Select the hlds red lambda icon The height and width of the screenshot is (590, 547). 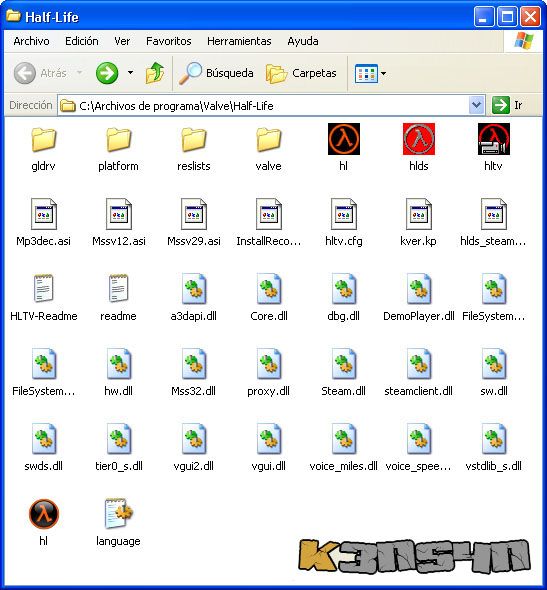pos(419,139)
